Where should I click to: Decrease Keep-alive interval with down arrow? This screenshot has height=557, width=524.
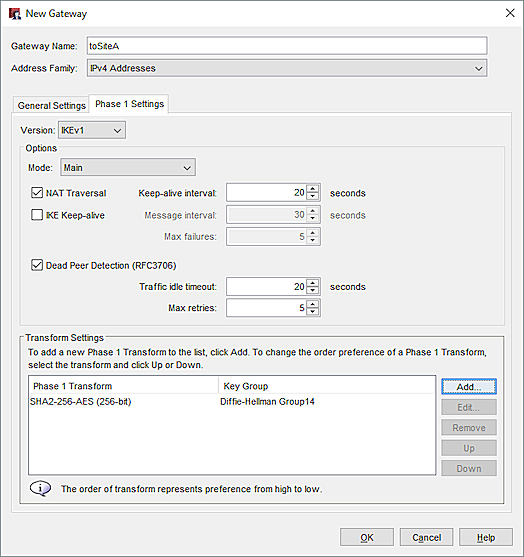point(313,197)
